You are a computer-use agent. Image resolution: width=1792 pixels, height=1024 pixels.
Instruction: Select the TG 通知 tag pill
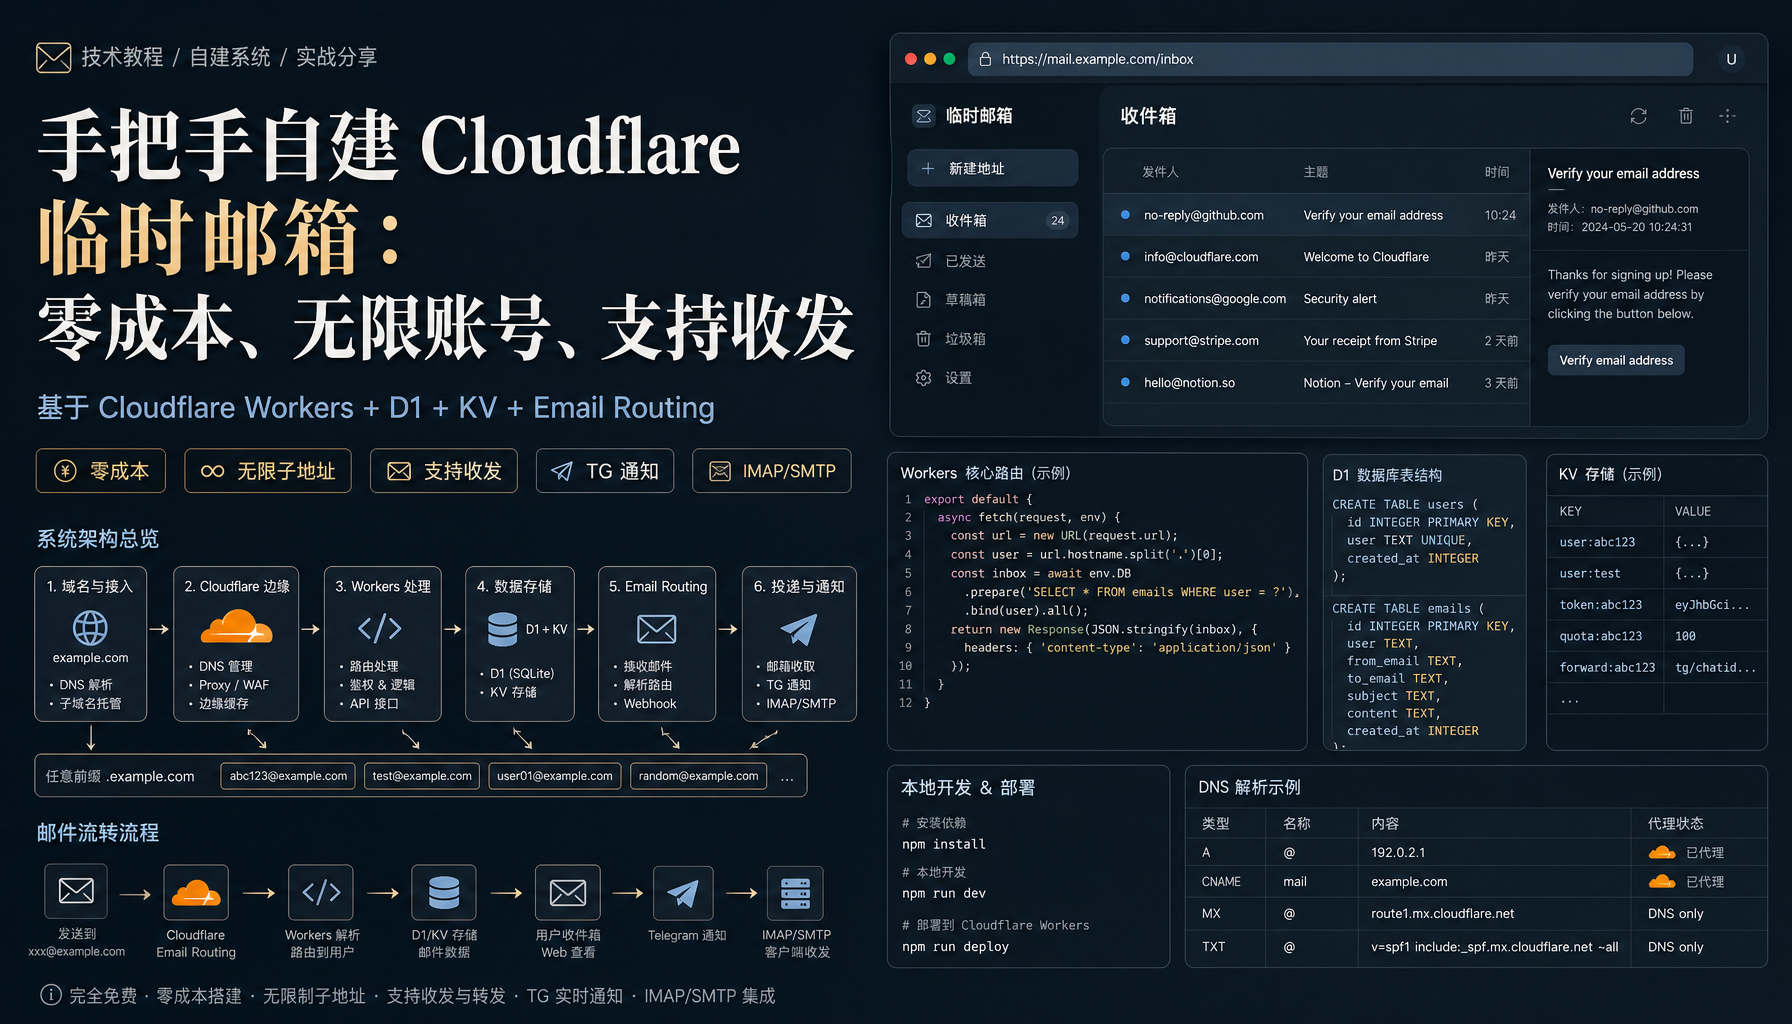point(605,471)
